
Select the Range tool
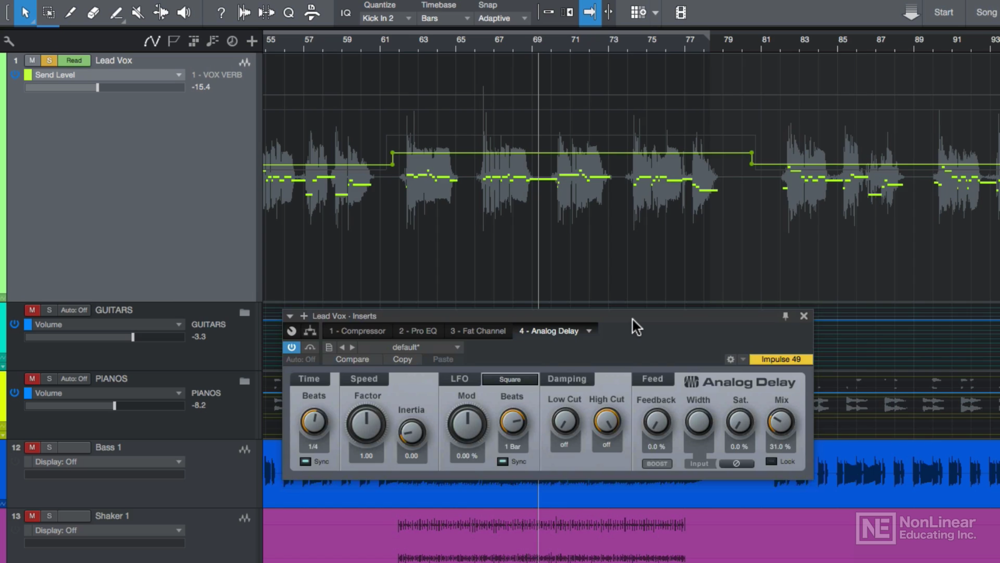point(48,12)
